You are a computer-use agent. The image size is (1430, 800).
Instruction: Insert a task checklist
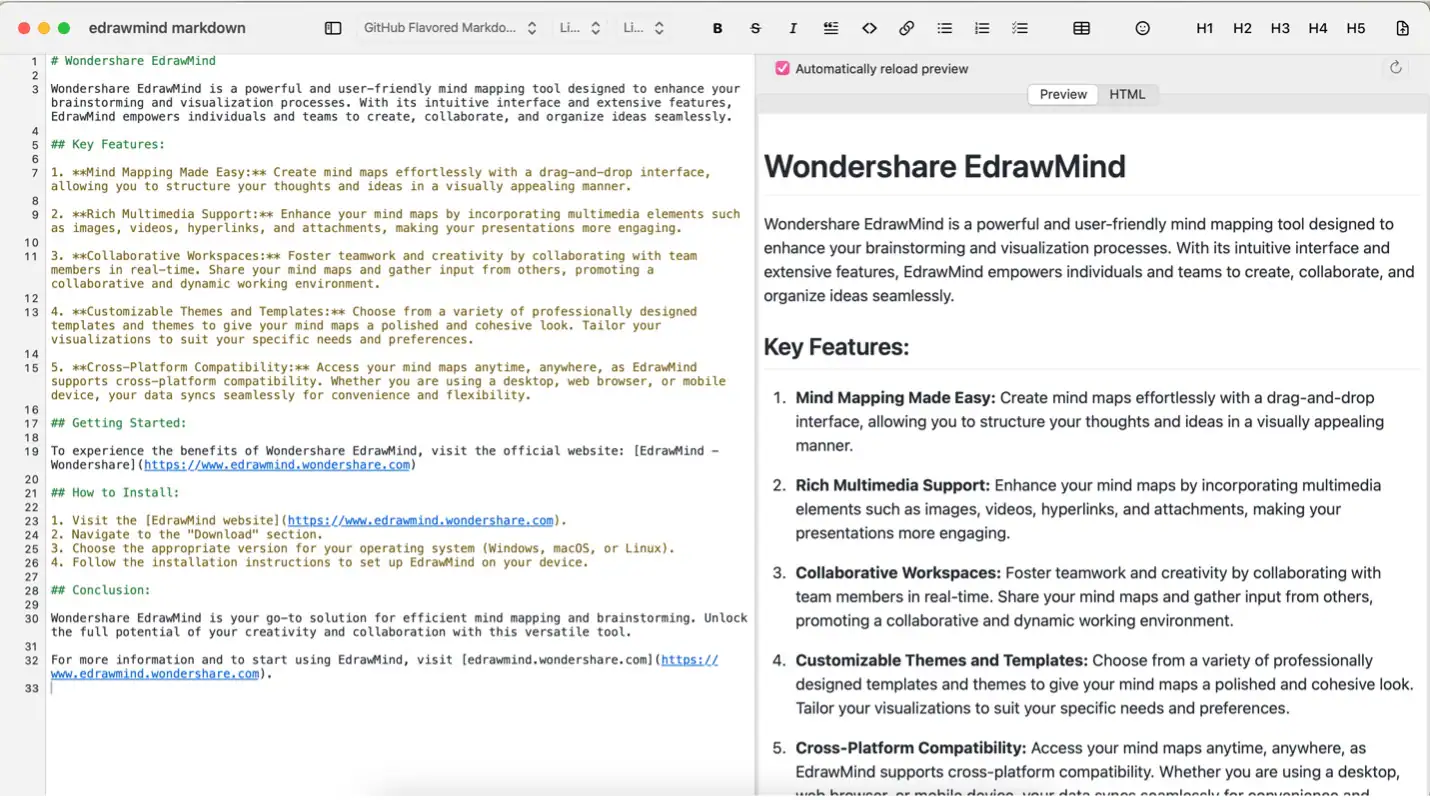click(x=1020, y=28)
